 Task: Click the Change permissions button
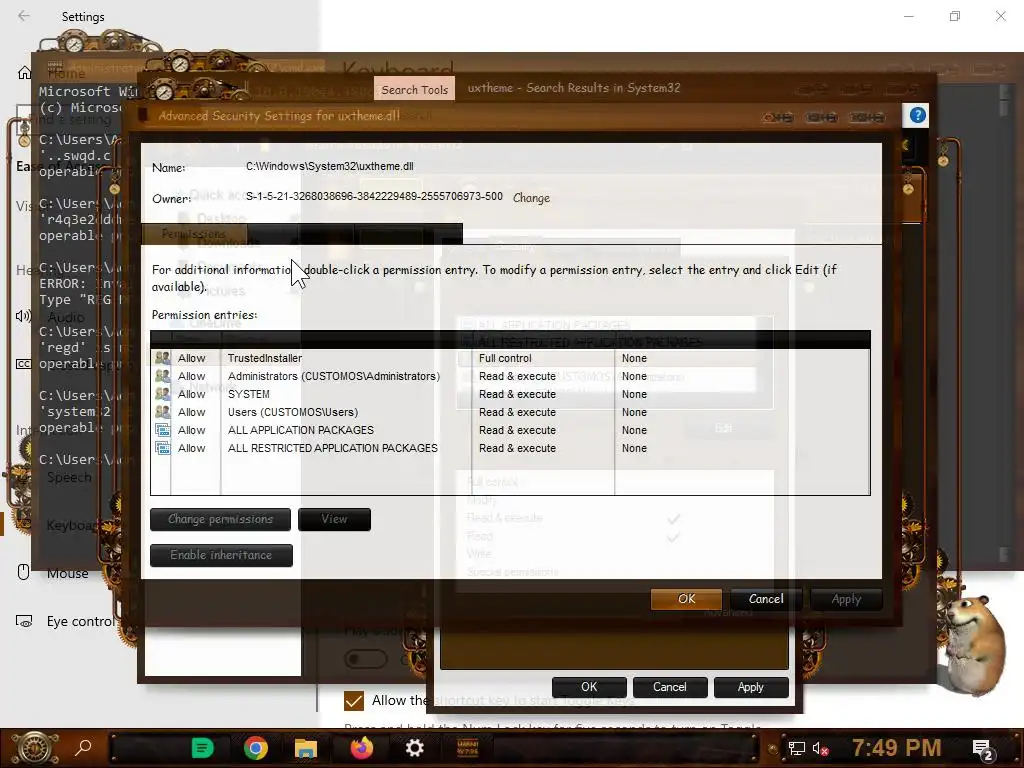point(220,519)
